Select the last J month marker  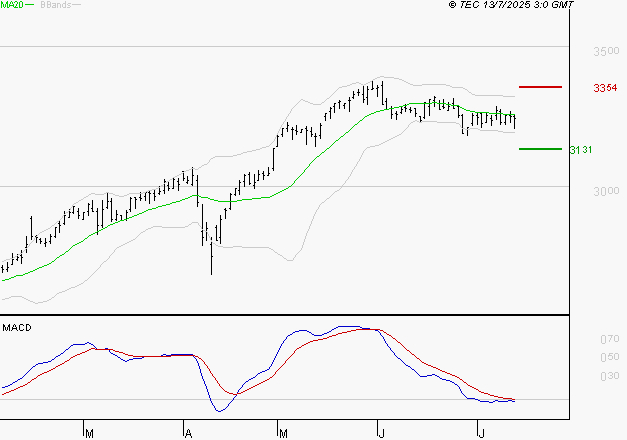pyautogui.click(x=481, y=433)
